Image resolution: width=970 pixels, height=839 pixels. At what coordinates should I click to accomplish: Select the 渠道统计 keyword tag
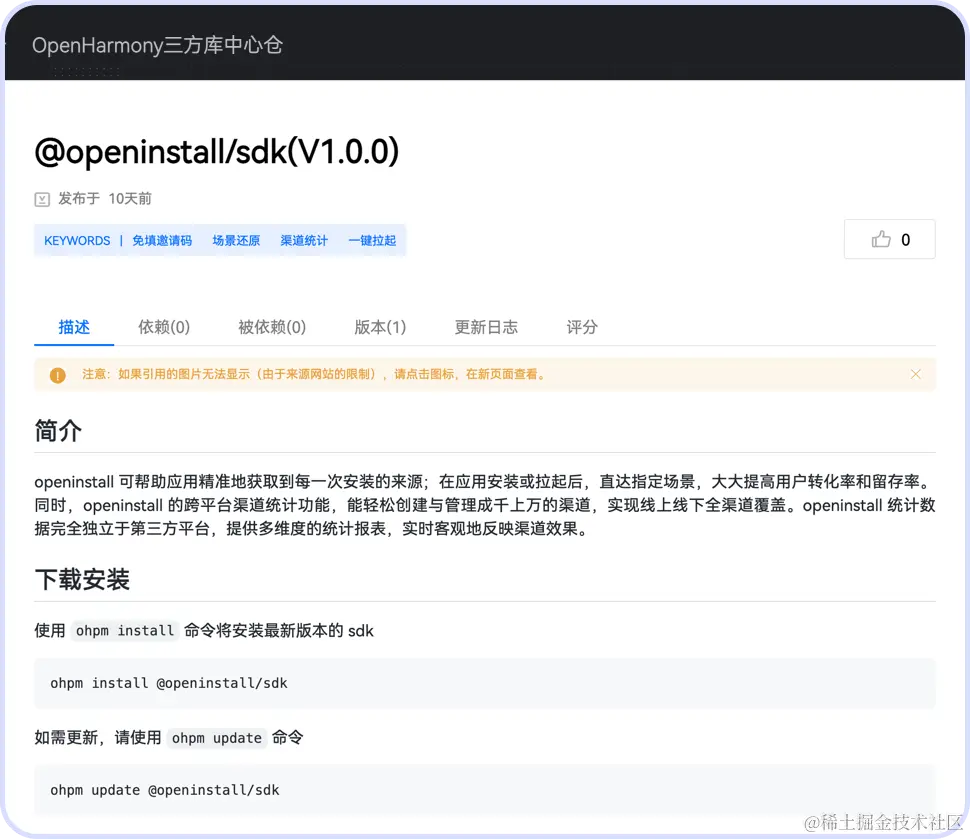[x=304, y=241]
